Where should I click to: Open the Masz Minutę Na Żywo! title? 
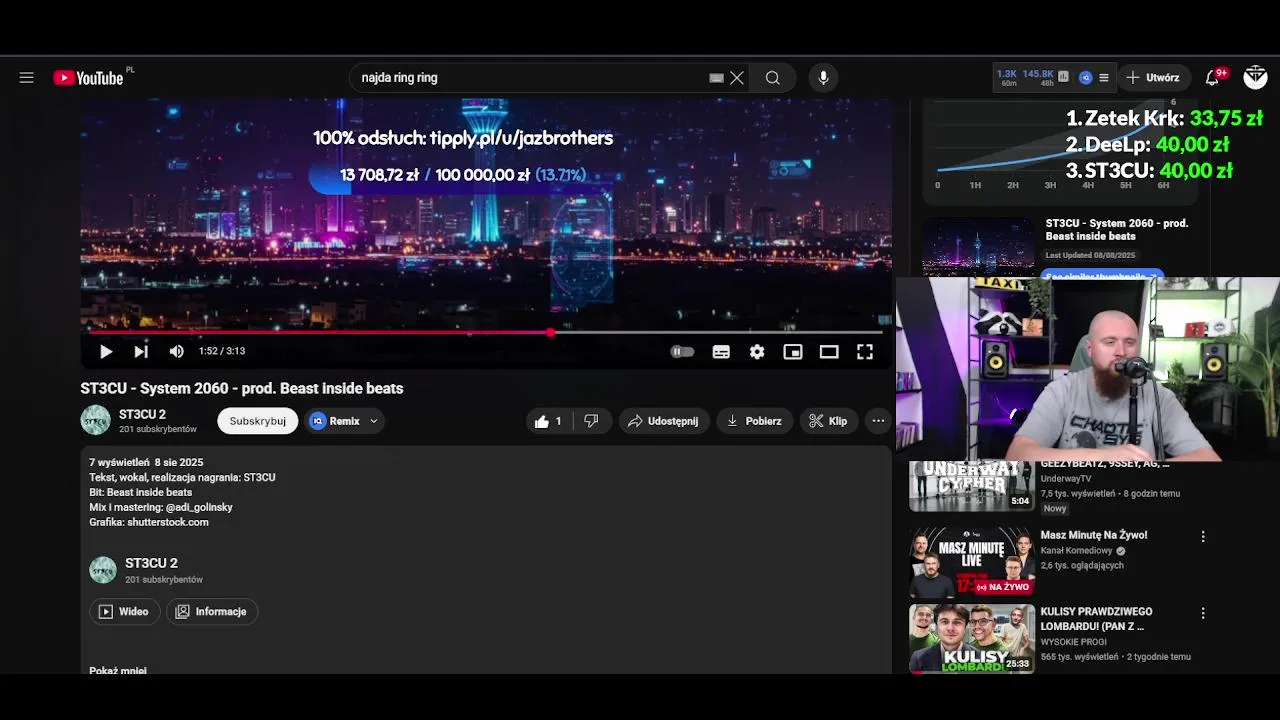coord(1093,535)
